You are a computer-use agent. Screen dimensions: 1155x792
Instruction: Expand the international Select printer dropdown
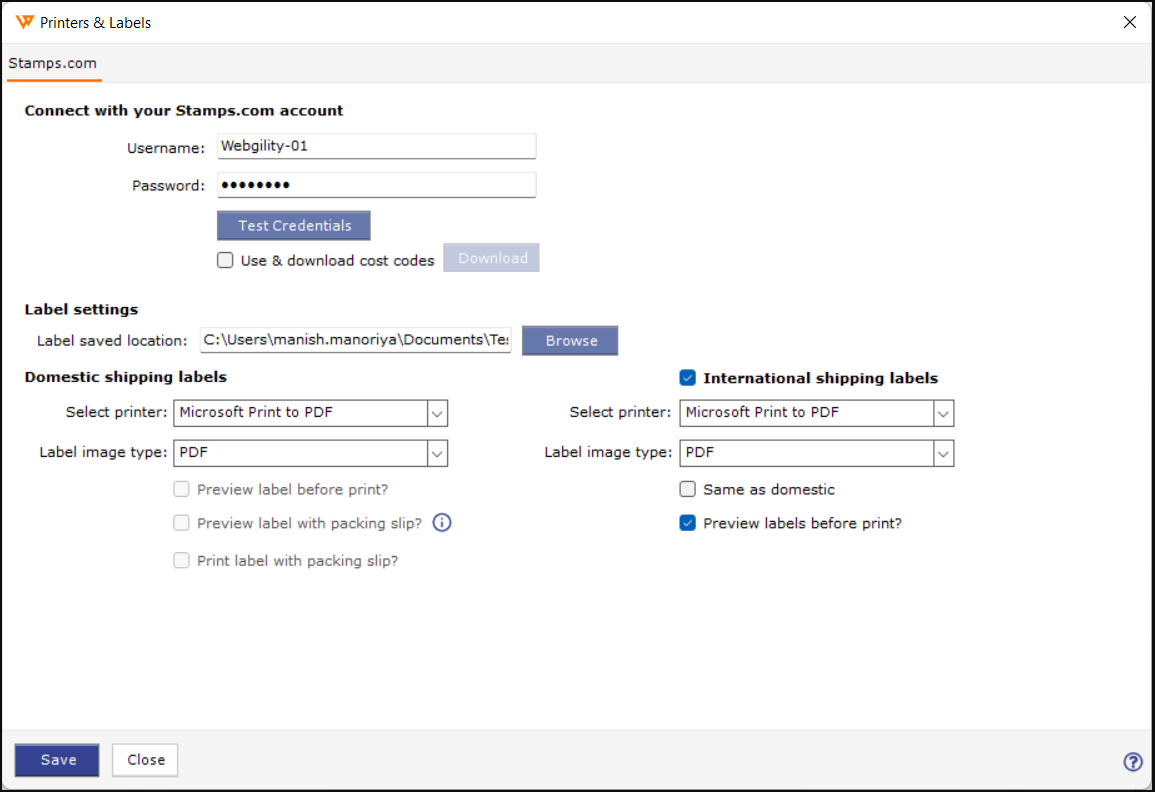click(x=943, y=413)
